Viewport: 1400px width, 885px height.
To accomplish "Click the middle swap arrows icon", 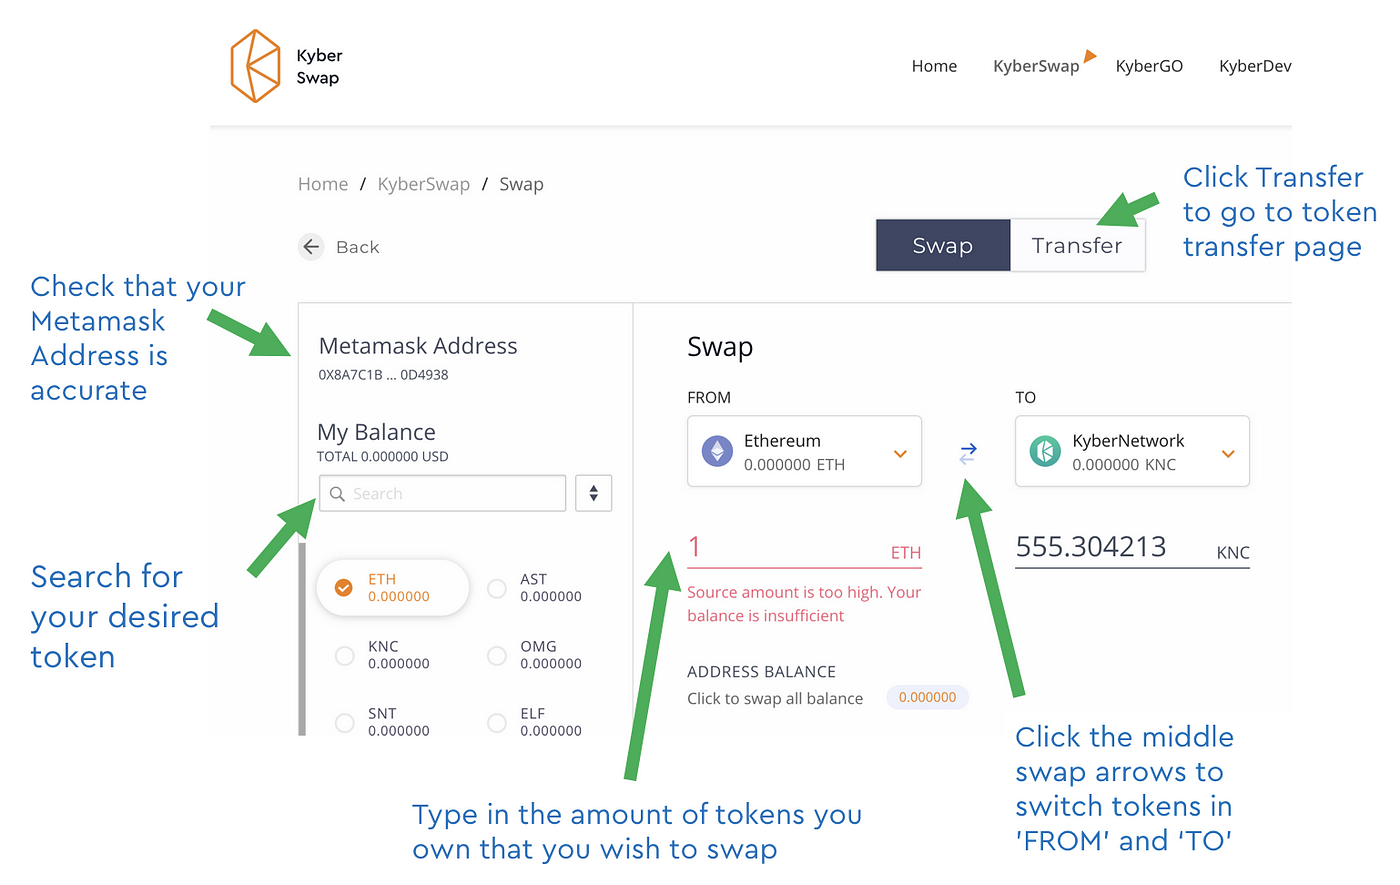I will coord(968,453).
